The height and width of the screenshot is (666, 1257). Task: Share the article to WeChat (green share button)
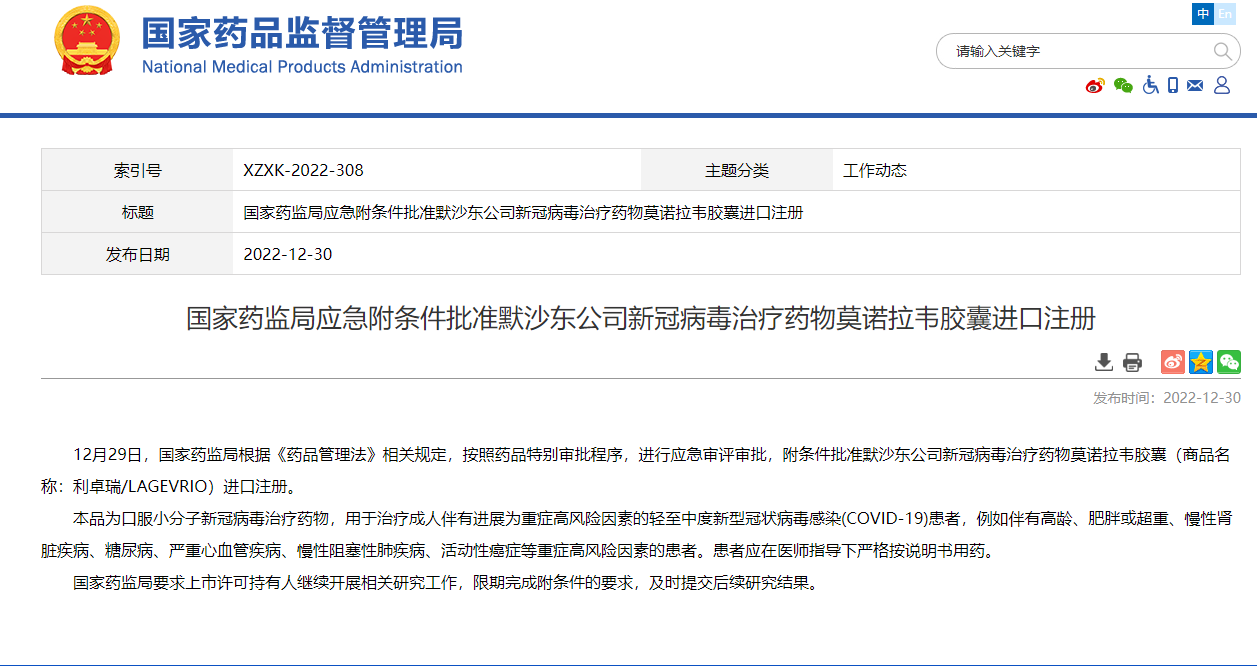pyautogui.click(x=1228, y=362)
